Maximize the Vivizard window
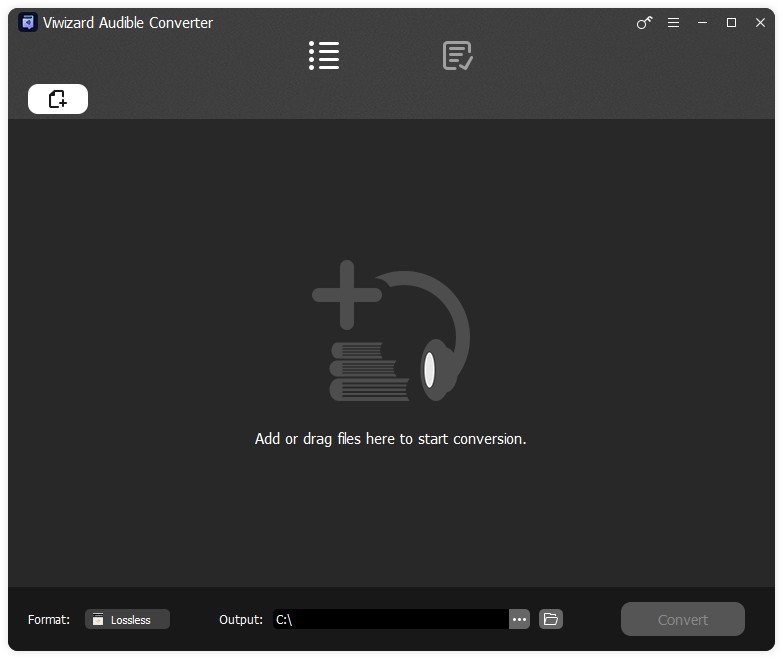 click(731, 22)
